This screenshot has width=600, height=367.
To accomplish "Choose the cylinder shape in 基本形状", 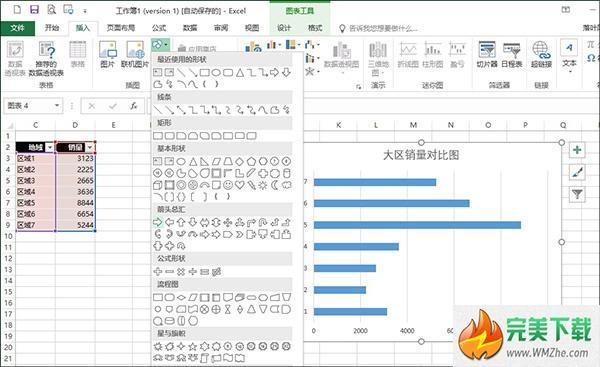I will [287, 173].
